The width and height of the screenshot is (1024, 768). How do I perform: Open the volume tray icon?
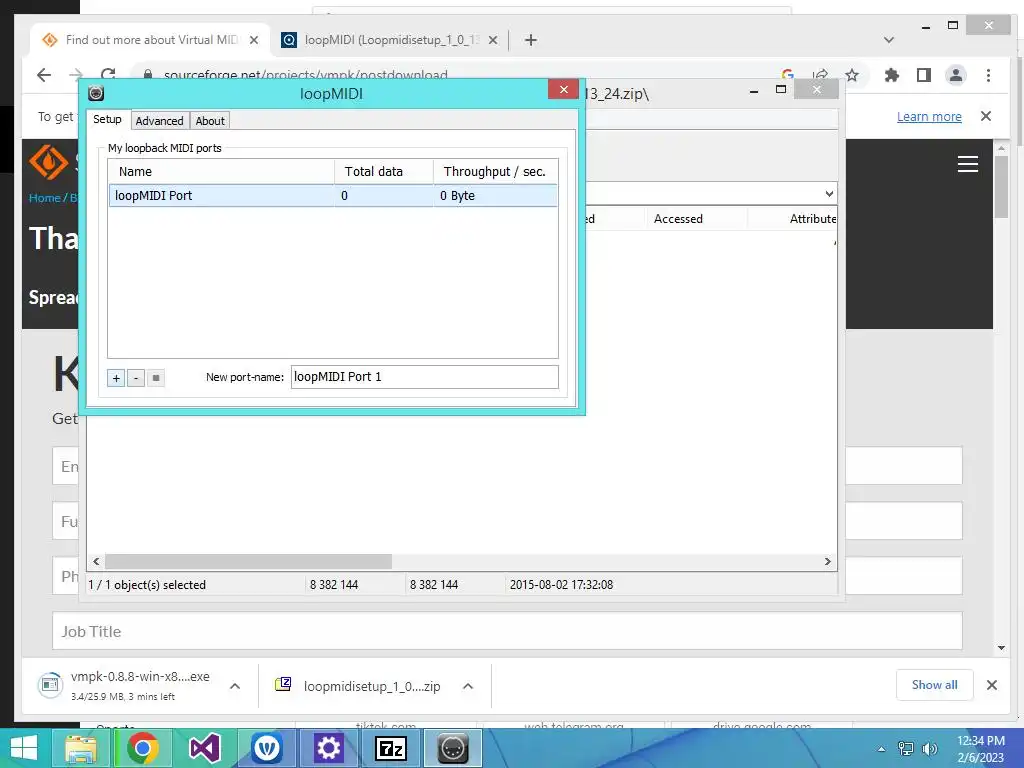(929, 749)
